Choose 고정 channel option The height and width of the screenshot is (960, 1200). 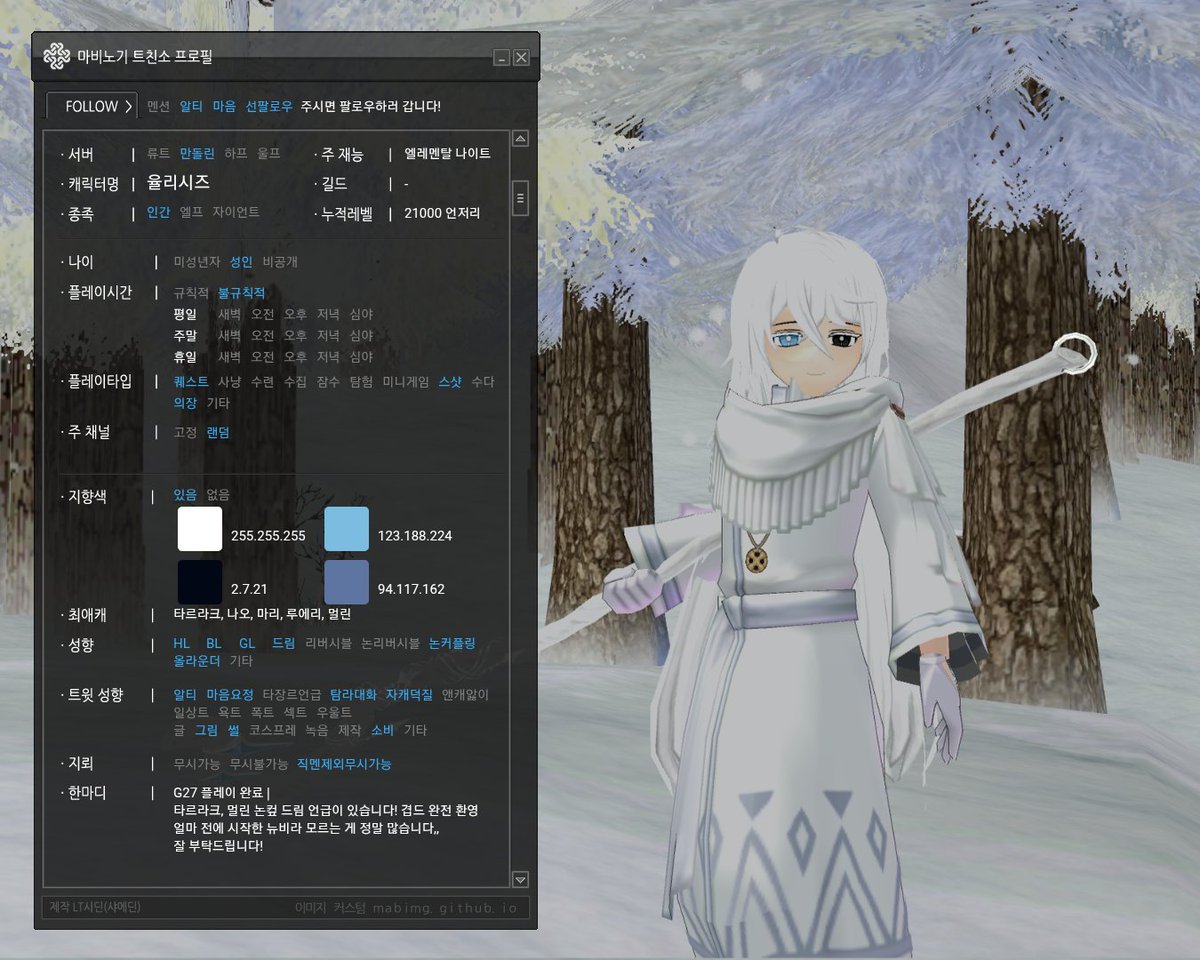pyautogui.click(x=185, y=432)
